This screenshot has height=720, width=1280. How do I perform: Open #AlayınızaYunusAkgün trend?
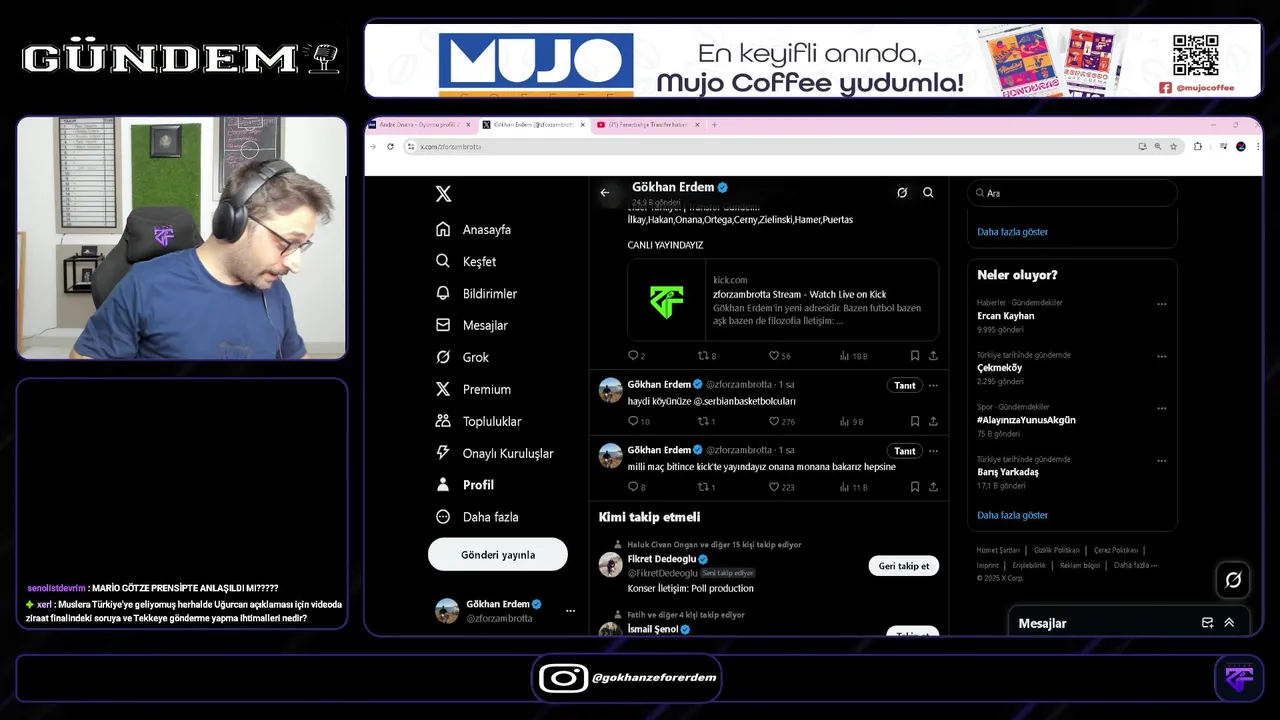click(1026, 420)
